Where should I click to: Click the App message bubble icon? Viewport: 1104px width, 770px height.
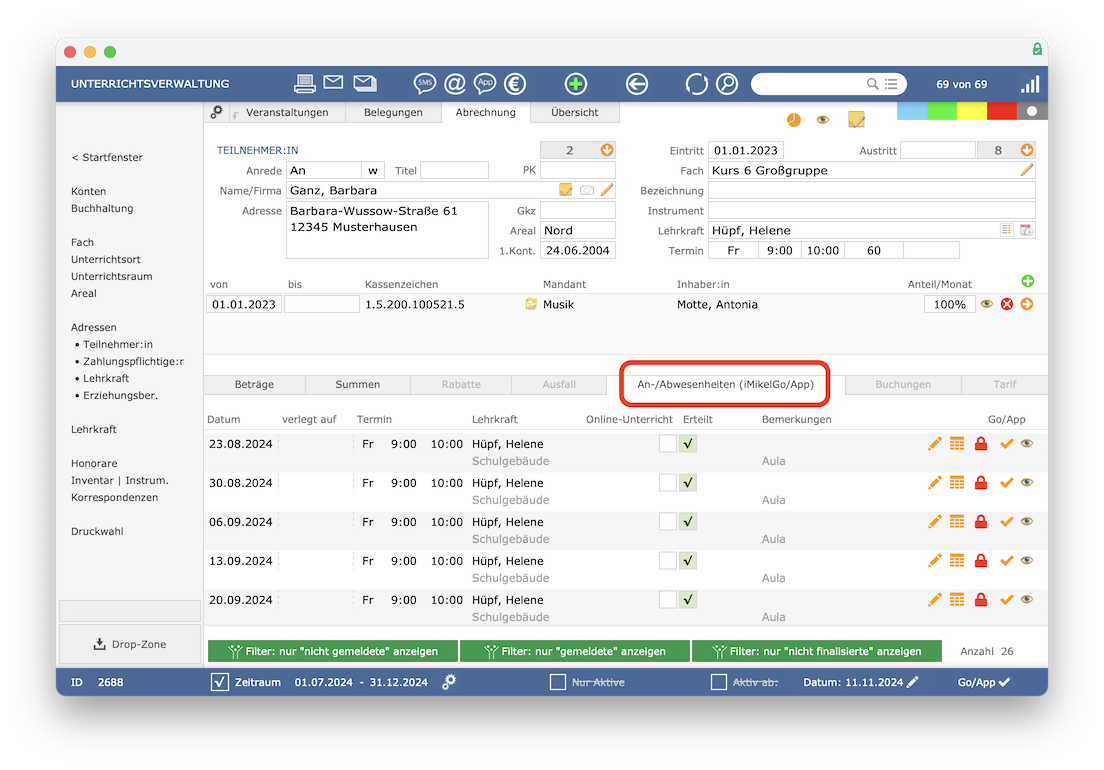click(485, 84)
